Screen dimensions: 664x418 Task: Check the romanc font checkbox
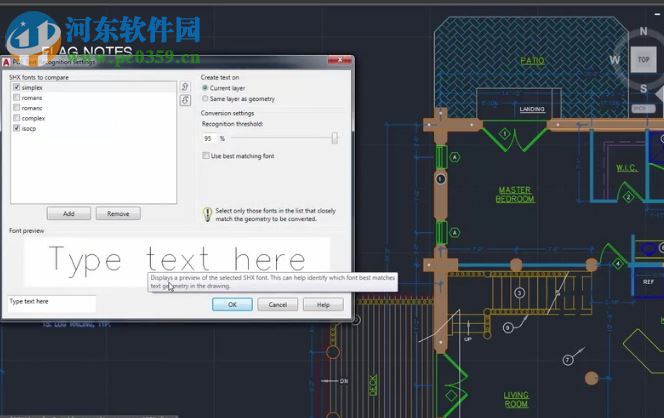tap(17, 108)
